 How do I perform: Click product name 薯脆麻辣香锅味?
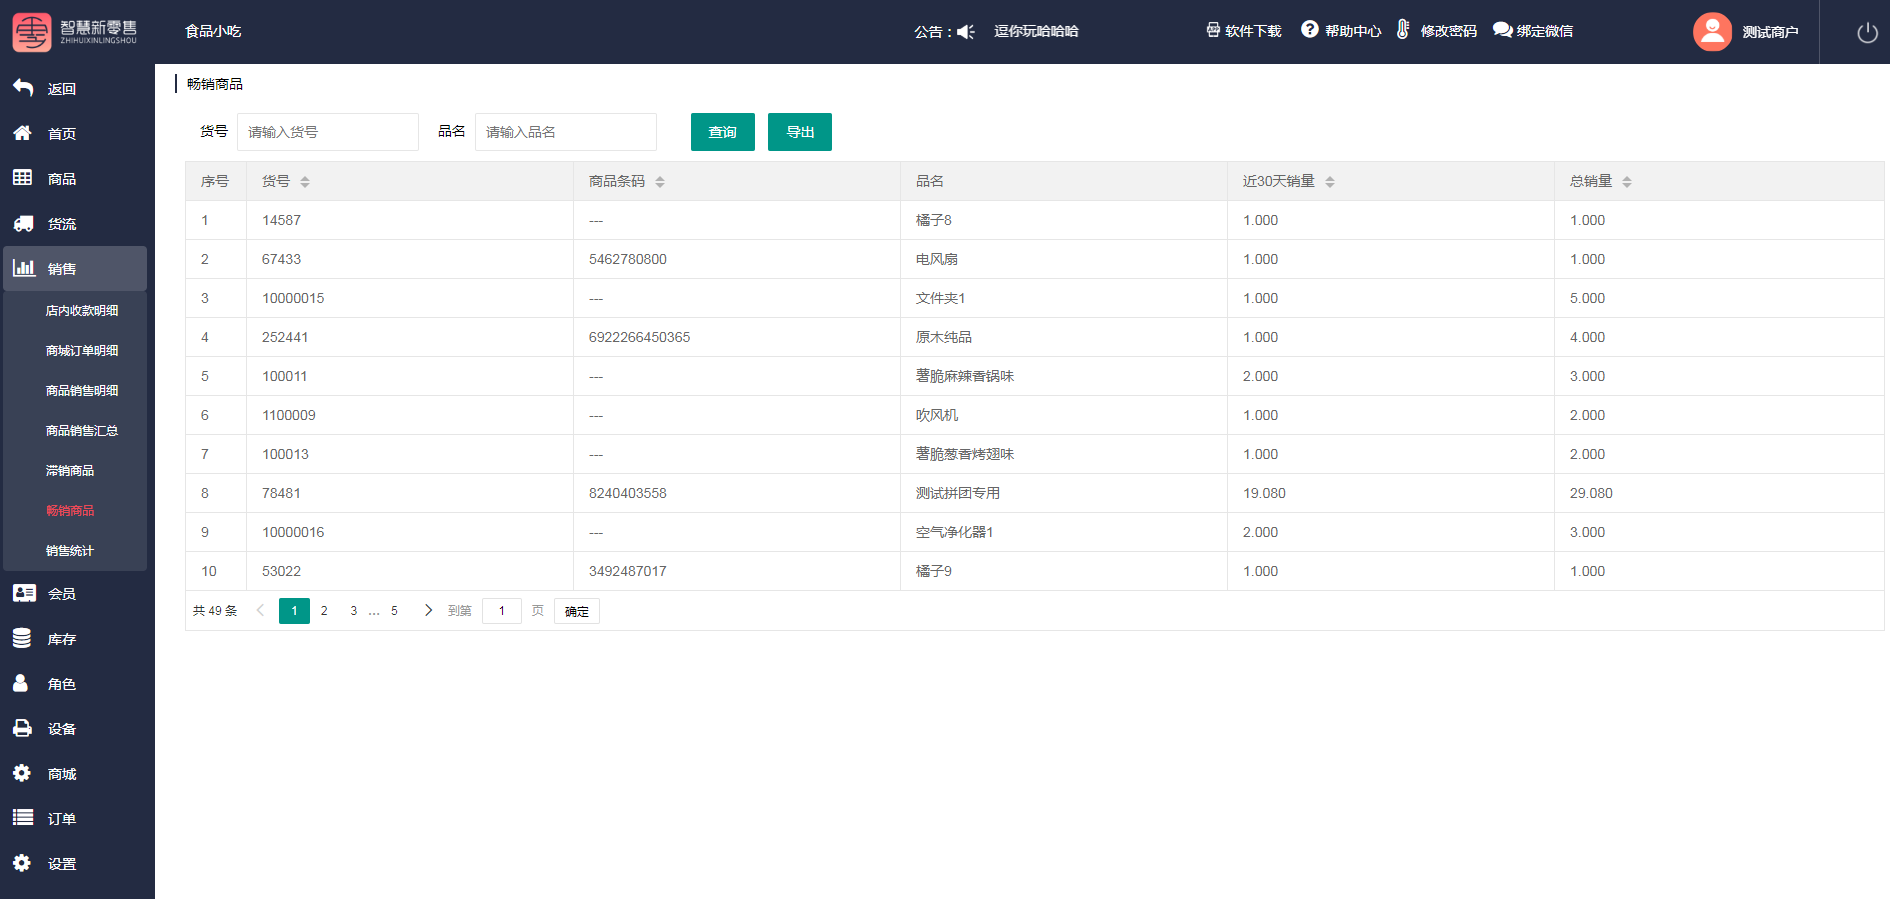click(965, 376)
